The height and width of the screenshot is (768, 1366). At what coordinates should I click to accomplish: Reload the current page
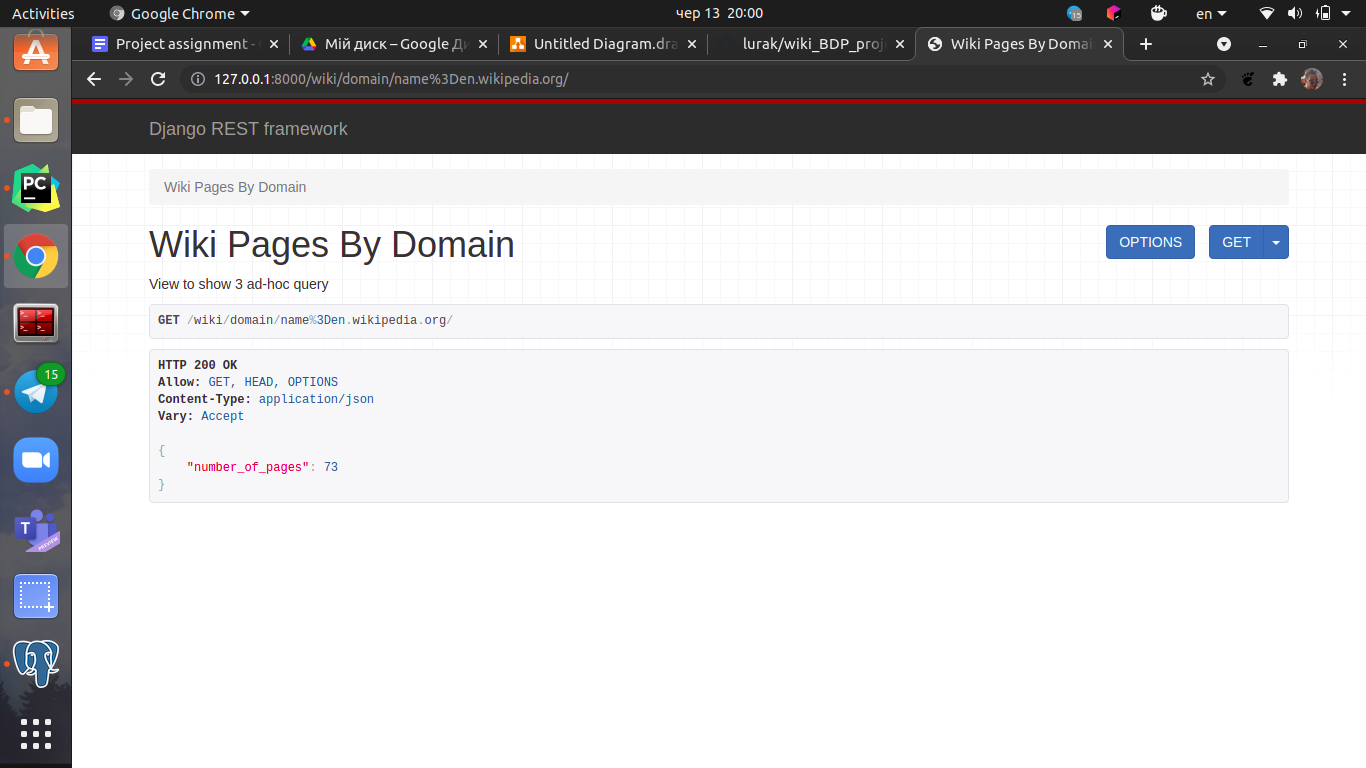(x=157, y=79)
